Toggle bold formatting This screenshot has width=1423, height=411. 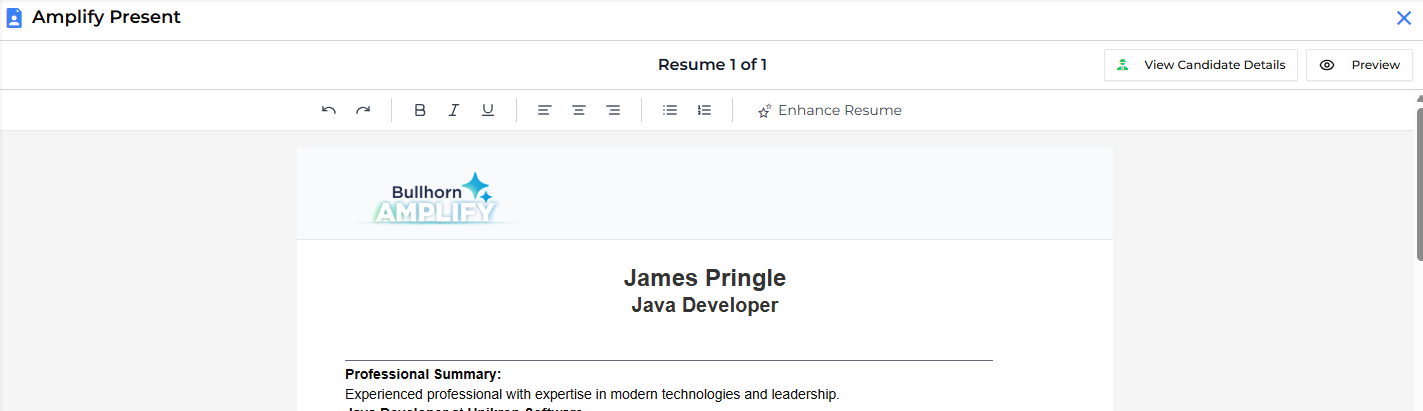point(420,110)
